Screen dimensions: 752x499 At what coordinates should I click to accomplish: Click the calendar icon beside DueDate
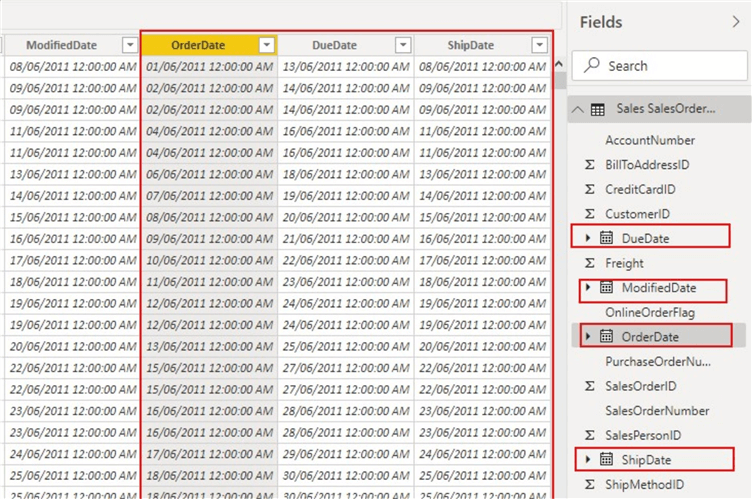pyautogui.click(x=606, y=238)
